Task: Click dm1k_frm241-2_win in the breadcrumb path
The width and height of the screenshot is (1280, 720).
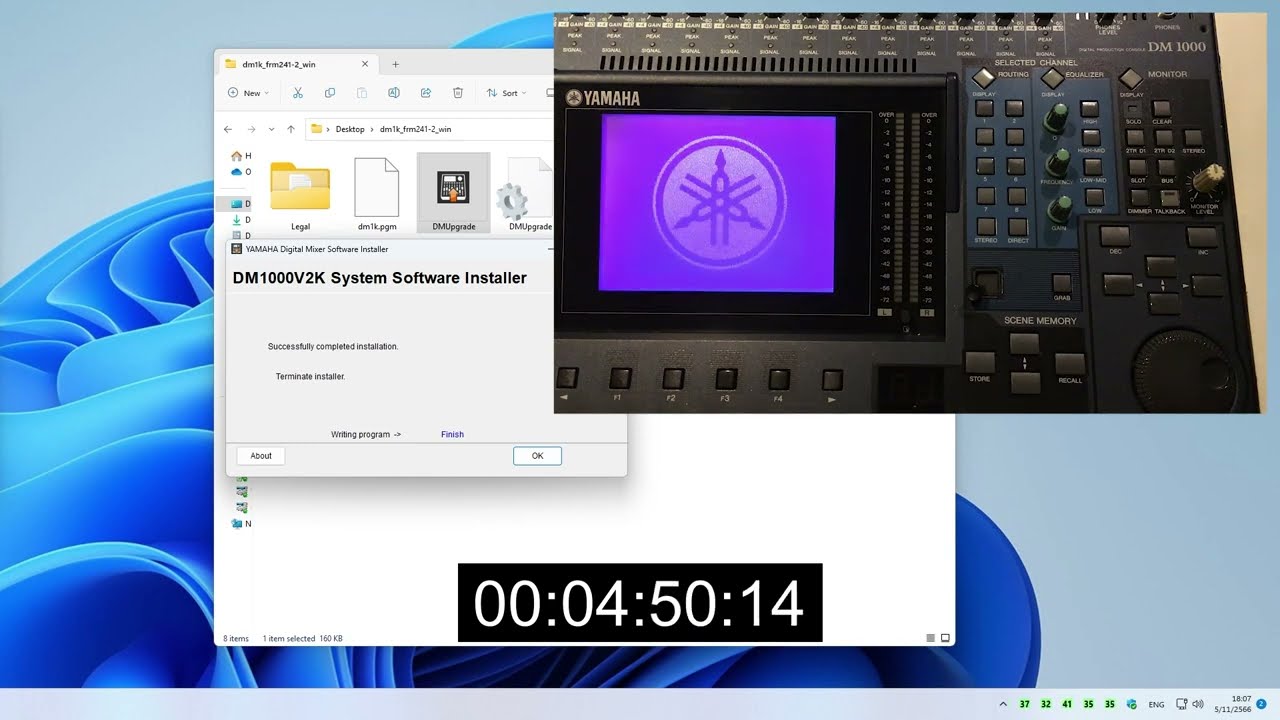Action: (415, 129)
